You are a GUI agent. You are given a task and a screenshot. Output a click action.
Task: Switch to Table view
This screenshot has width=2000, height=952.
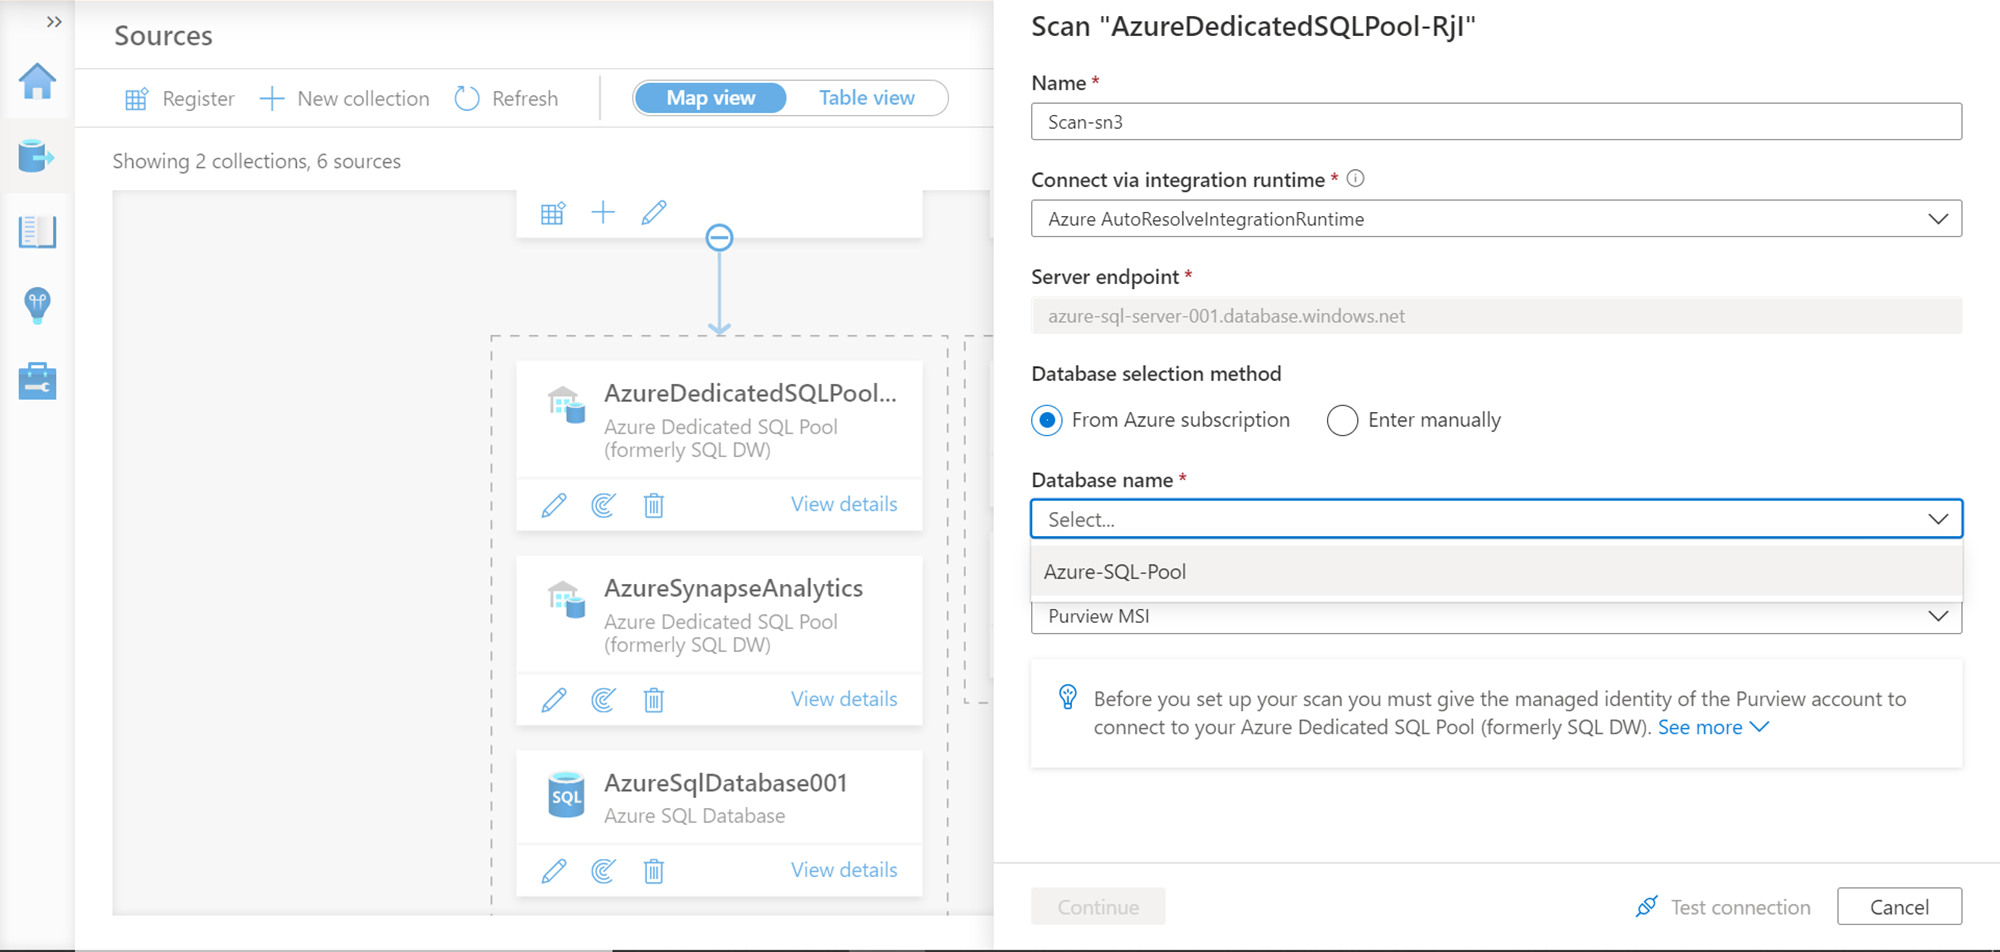866,98
